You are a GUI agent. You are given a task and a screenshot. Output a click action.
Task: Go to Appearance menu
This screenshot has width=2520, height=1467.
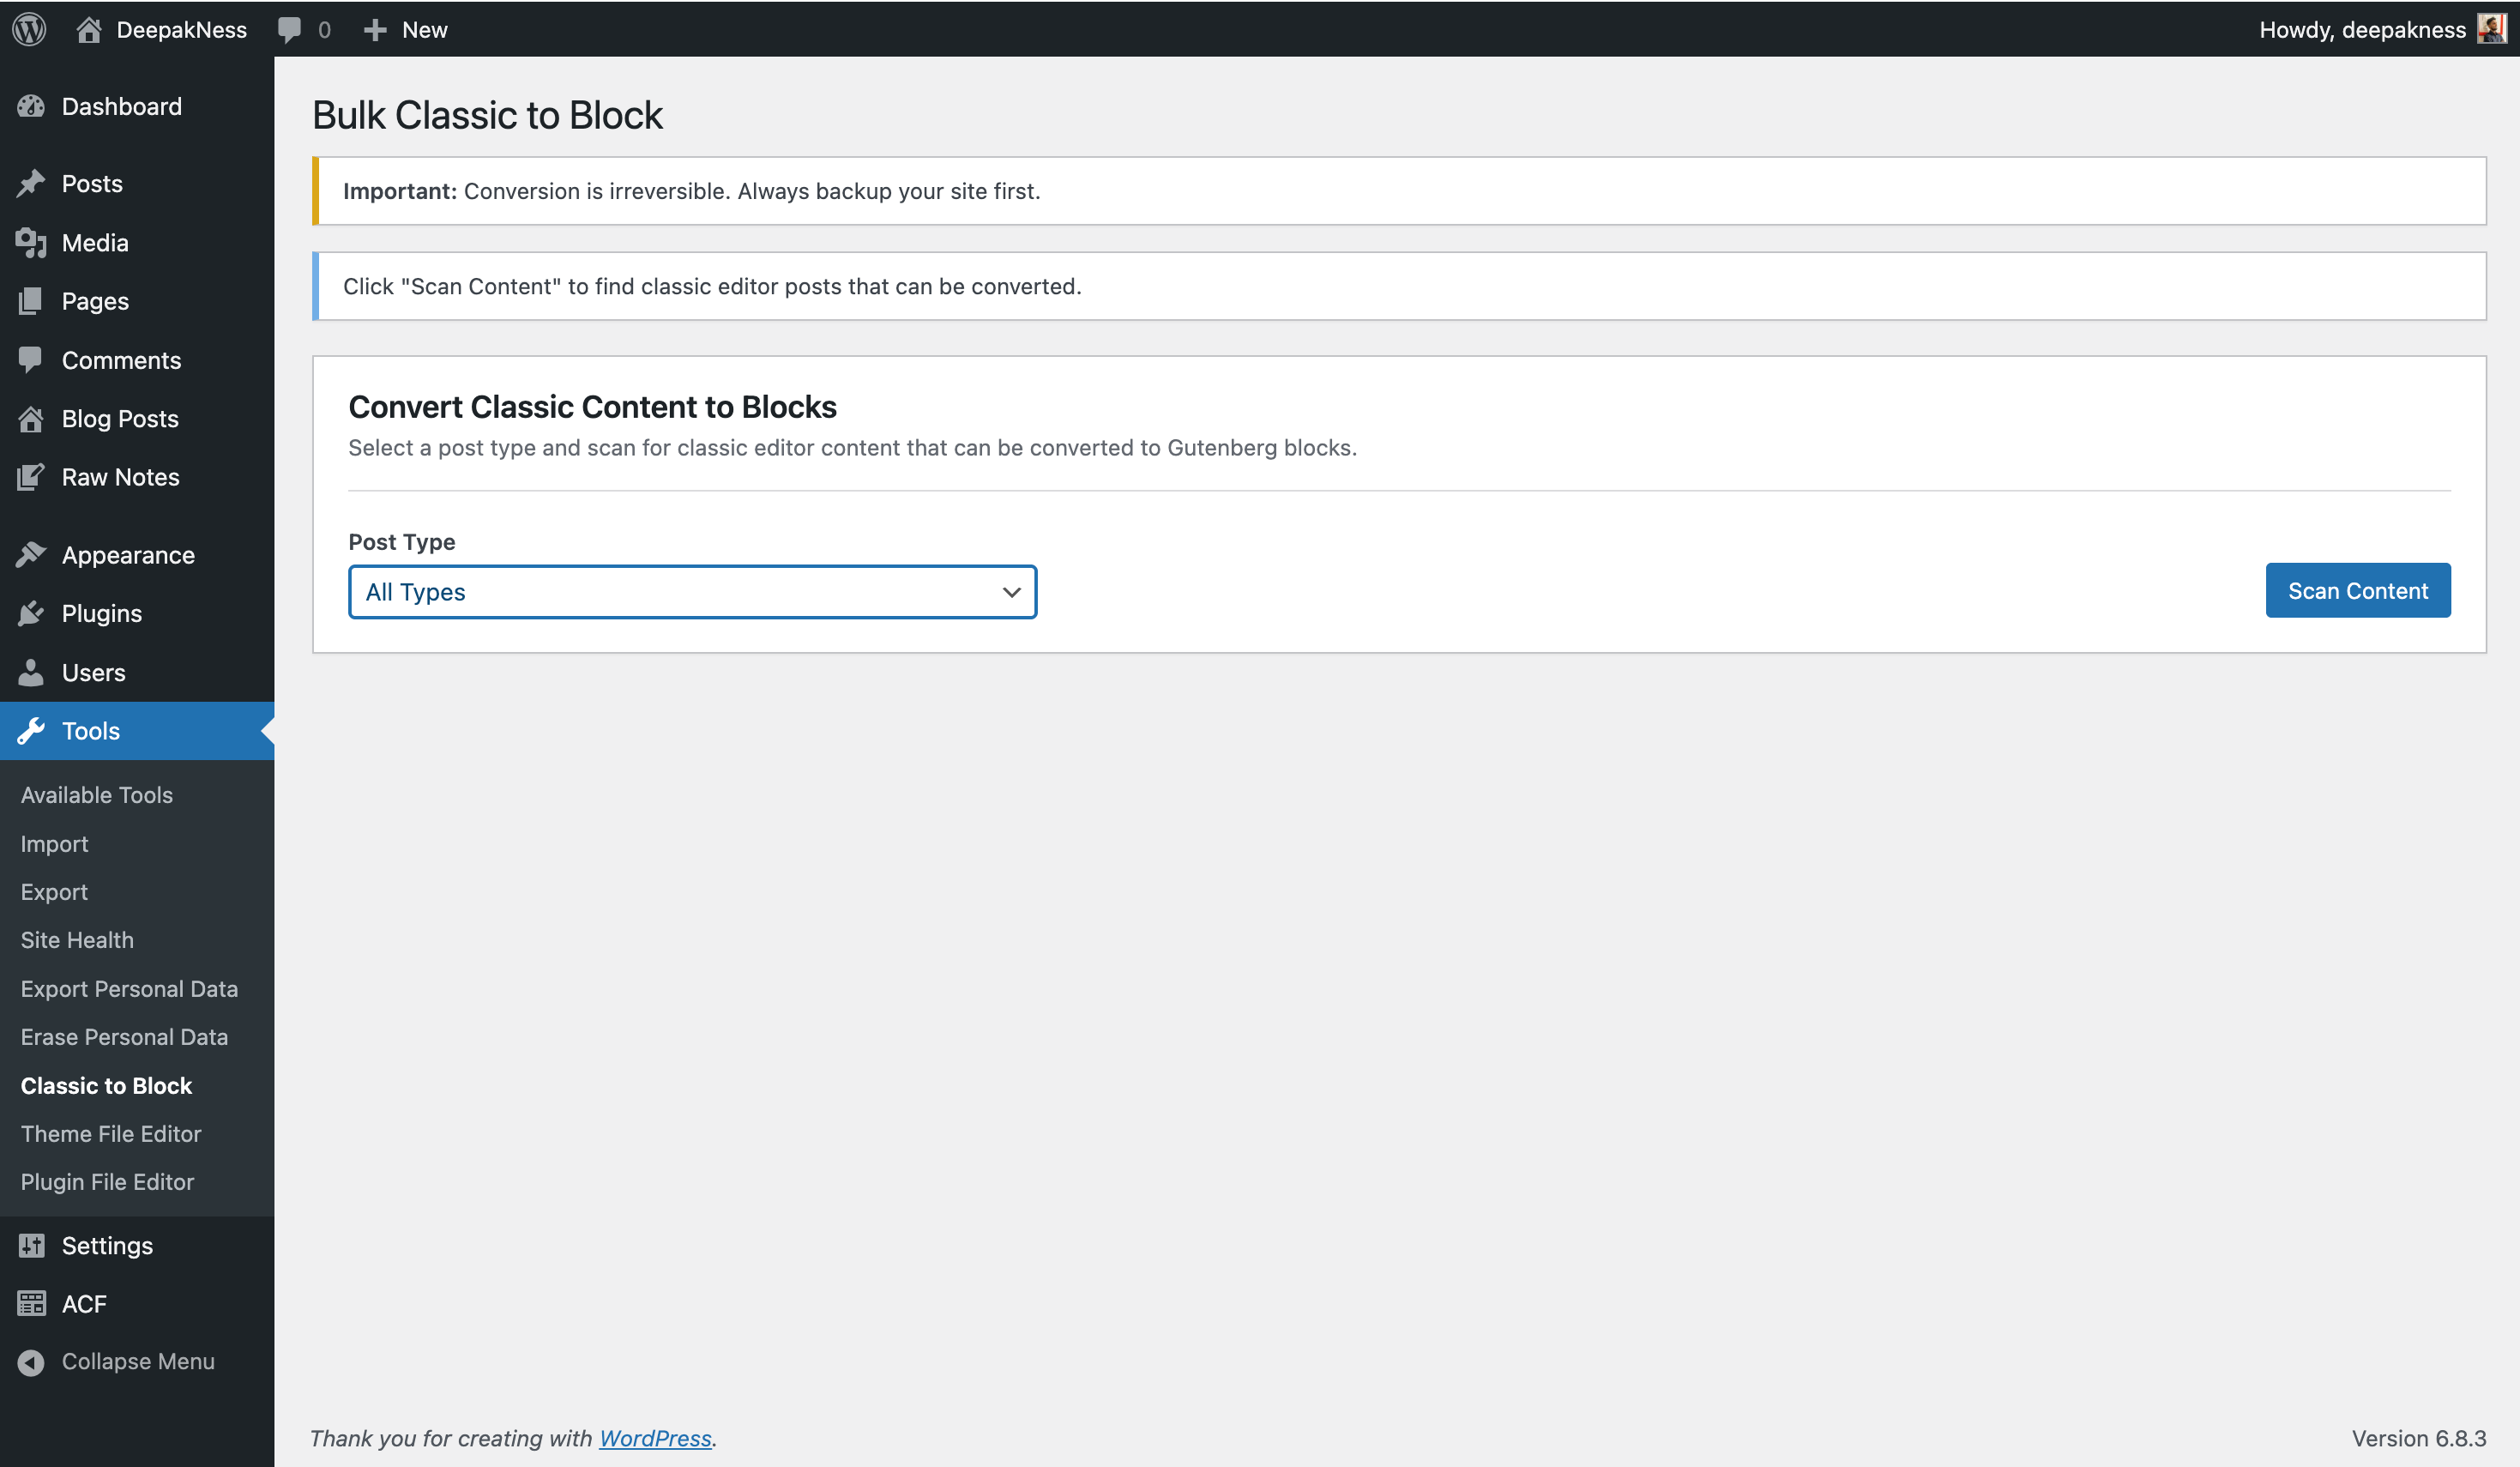coord(128,555)
